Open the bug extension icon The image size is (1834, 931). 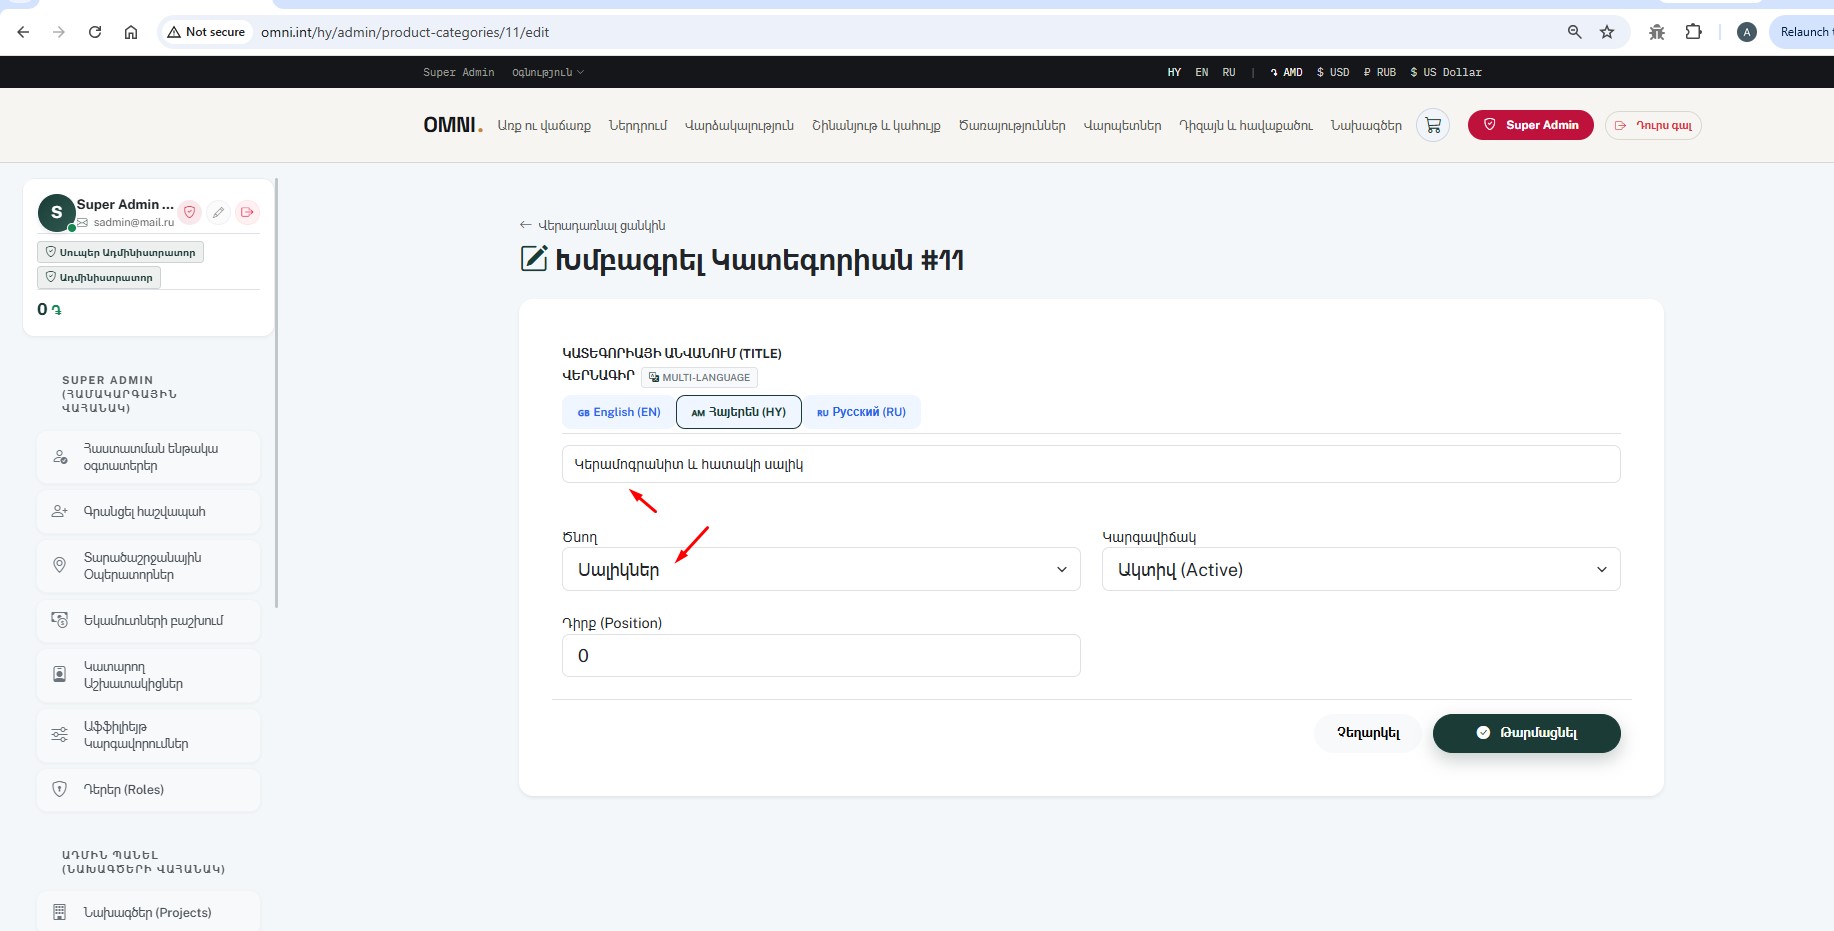click(x=1657, y=32)
